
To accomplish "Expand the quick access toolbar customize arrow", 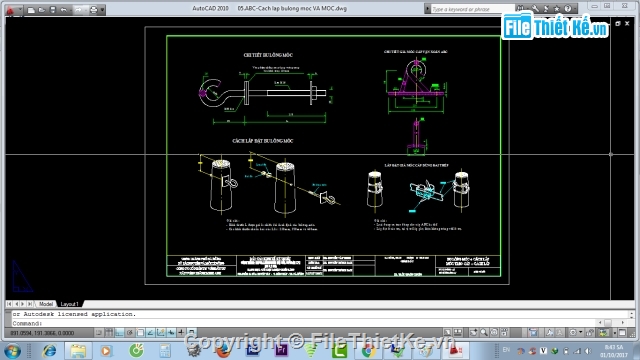I will (x=102, y=10).
